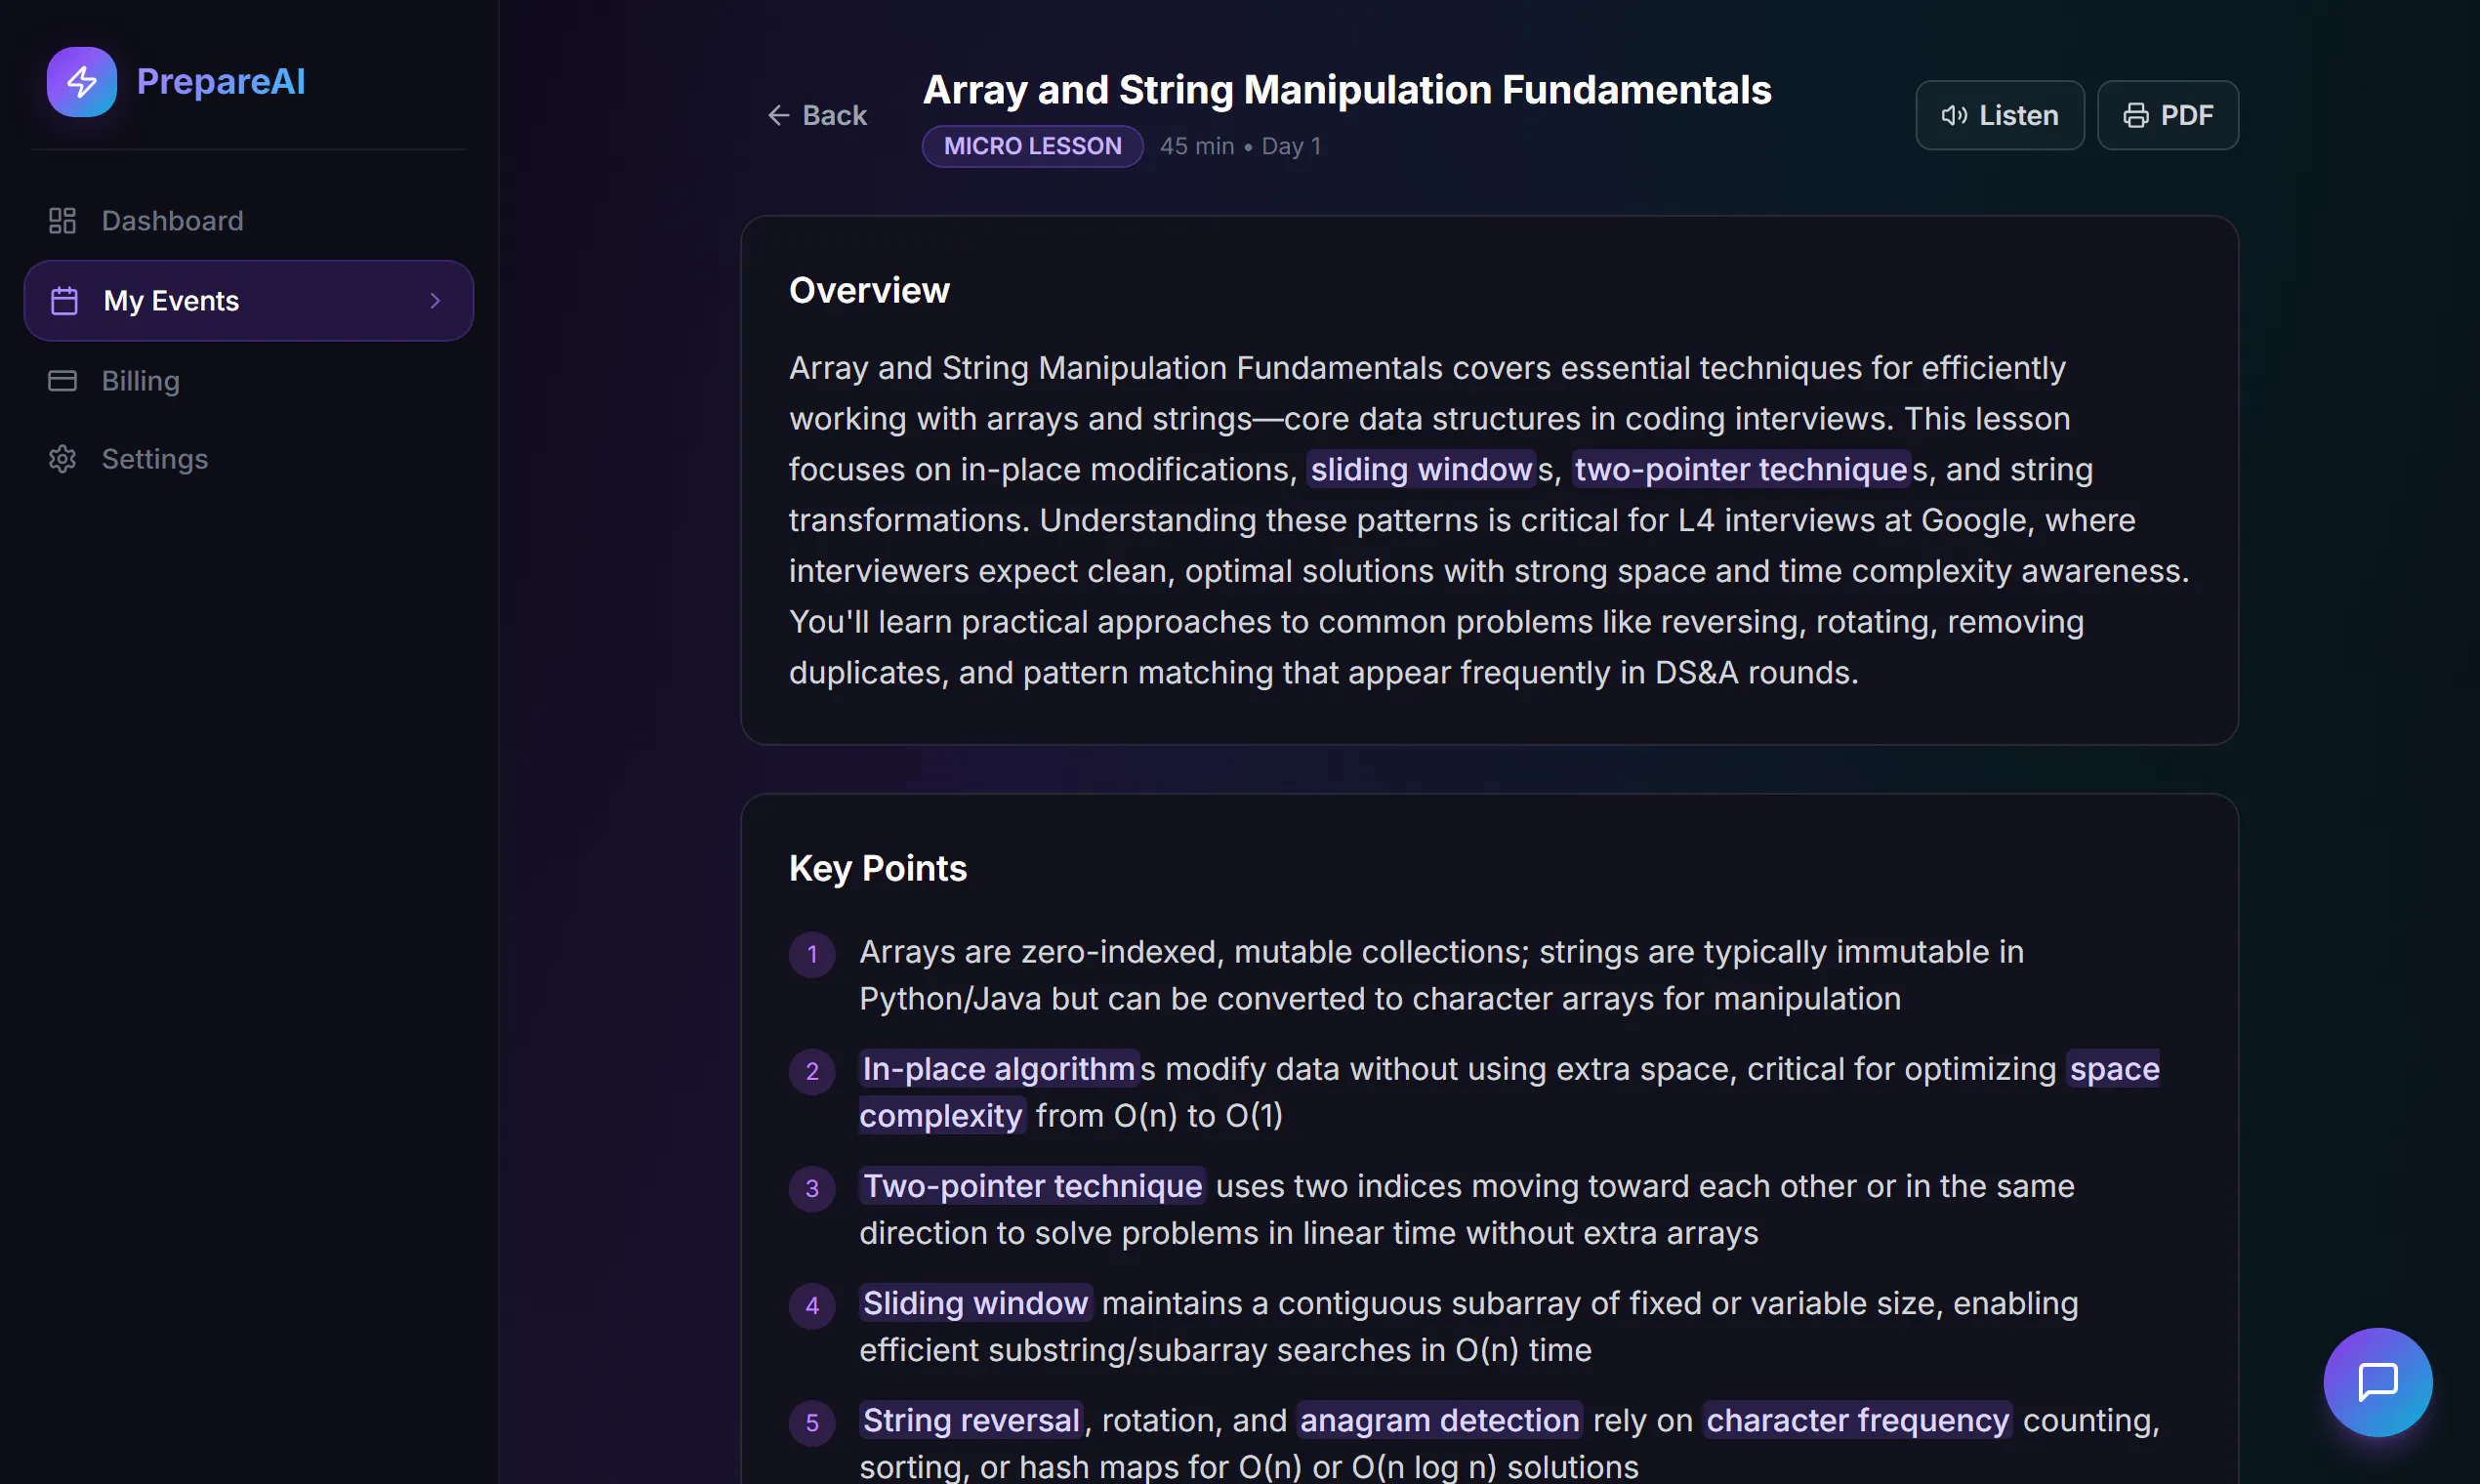Expand the My Events chevron arrow
This screenshot has width=2480, height=1484.
pos(435,301)
